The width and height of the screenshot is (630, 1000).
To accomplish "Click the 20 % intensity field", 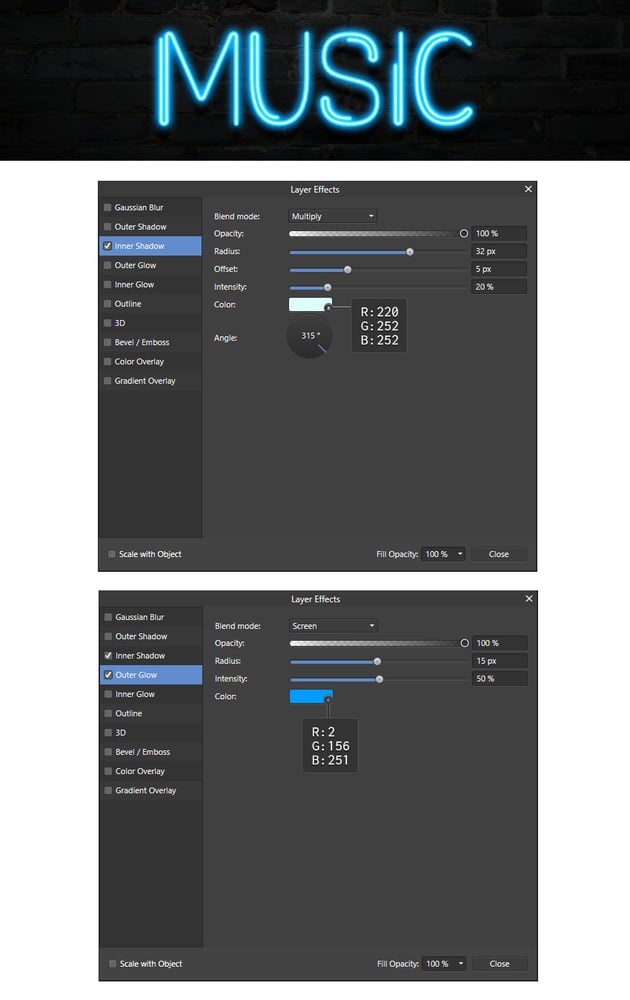I will (x=499, y=287).
